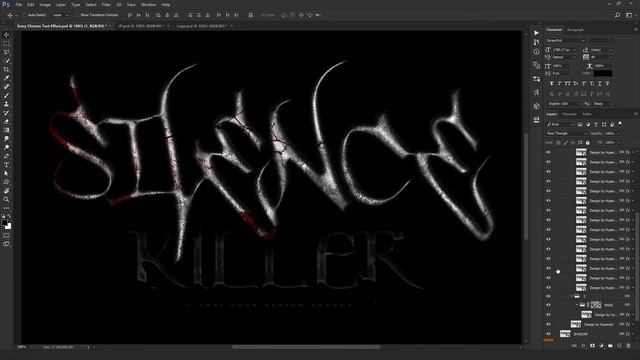Collapse the numbered group folder arrow
The image size is (640, 360).
coord(571,296)
